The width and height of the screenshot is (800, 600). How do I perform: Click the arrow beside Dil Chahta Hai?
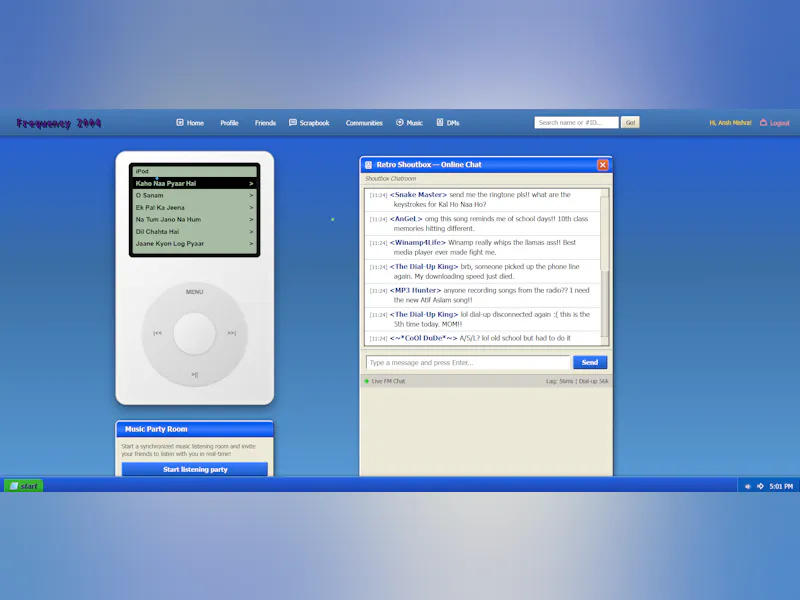click(x=251, y=232)
